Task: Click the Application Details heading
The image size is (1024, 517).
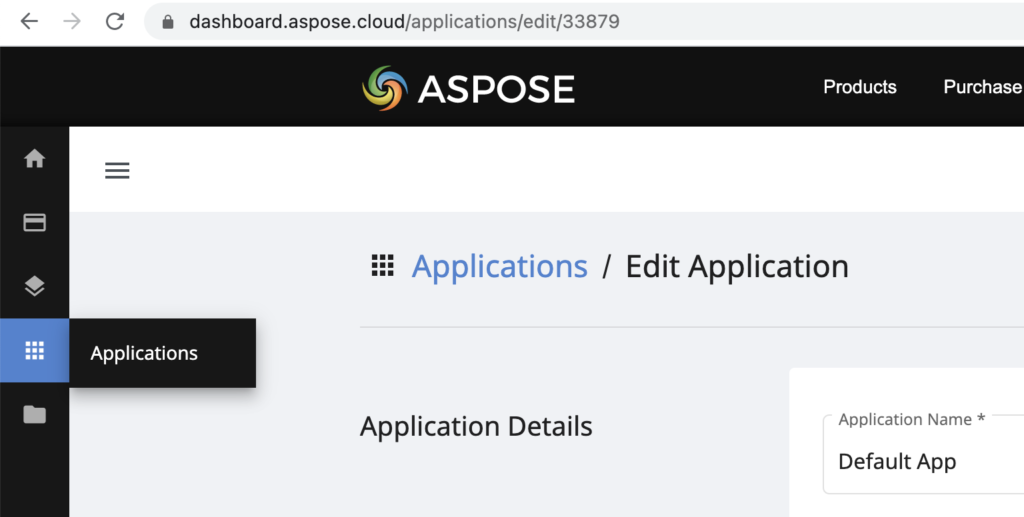Action: coord(476,427)
